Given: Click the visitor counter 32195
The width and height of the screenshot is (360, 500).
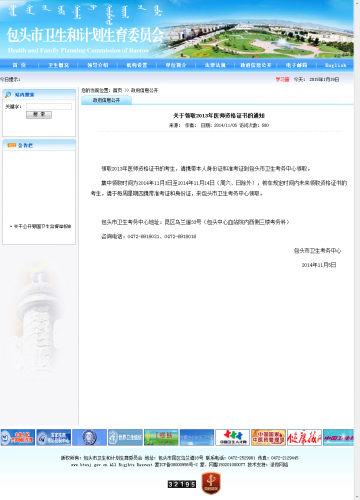Looking at the screenshot, I should pos(182,484).
